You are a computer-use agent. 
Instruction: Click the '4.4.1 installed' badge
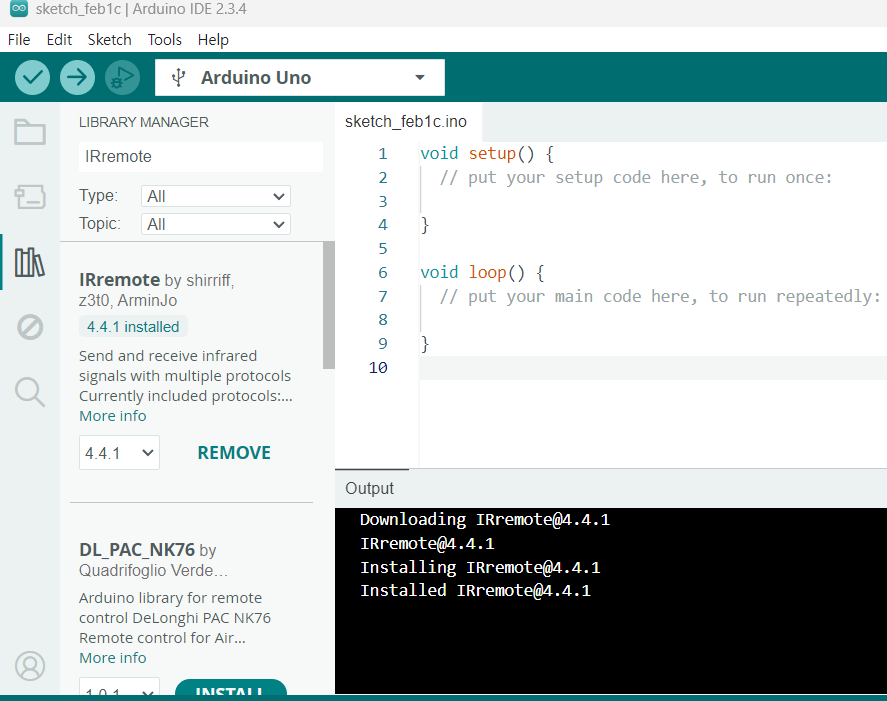click(x=133, y=326)
